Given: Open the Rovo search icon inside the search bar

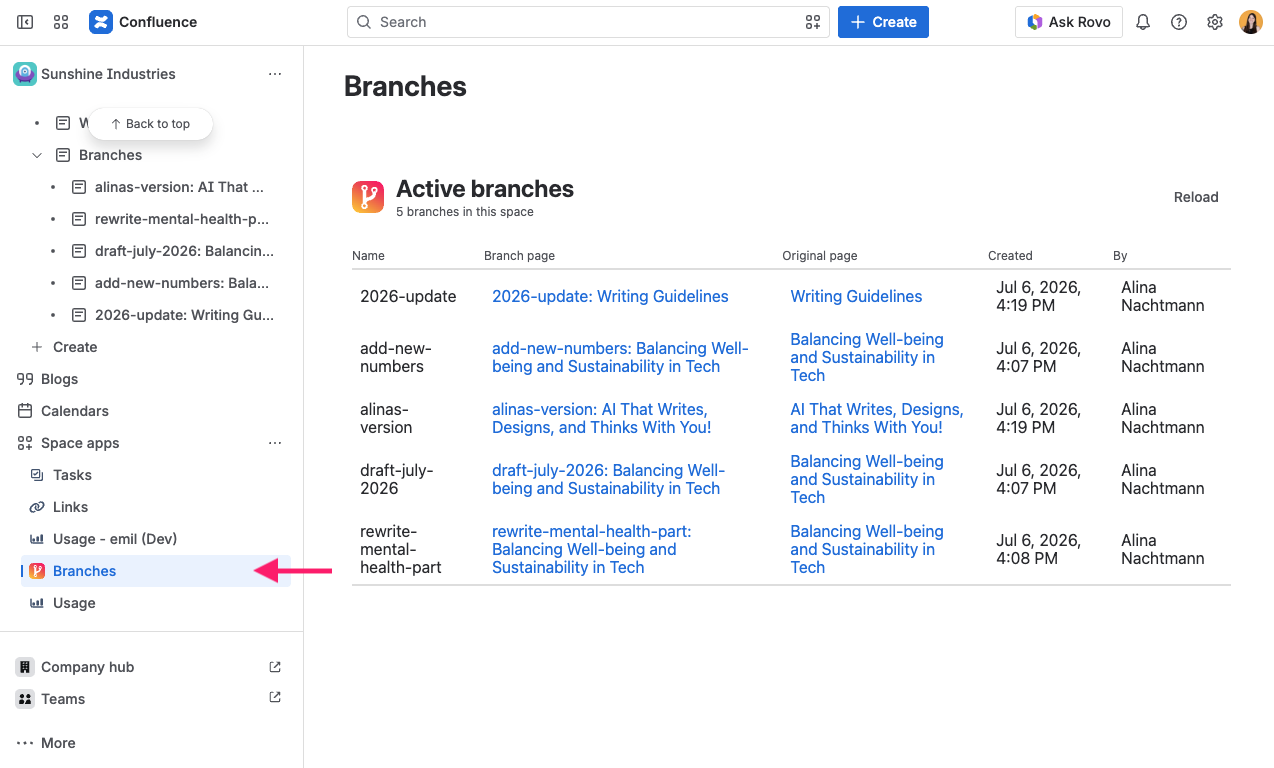Looking at the screenshot, I should [x=812, y=22].
